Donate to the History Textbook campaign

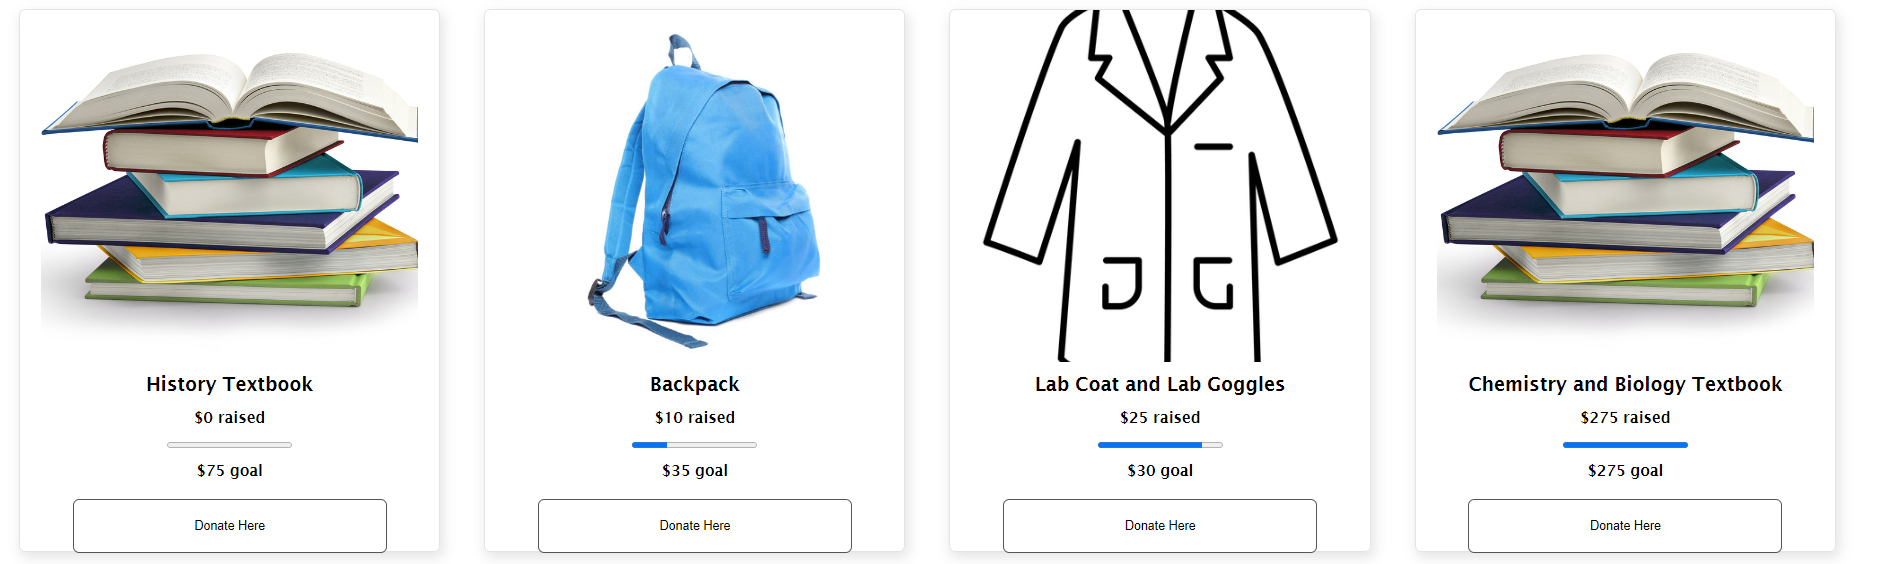230,525
